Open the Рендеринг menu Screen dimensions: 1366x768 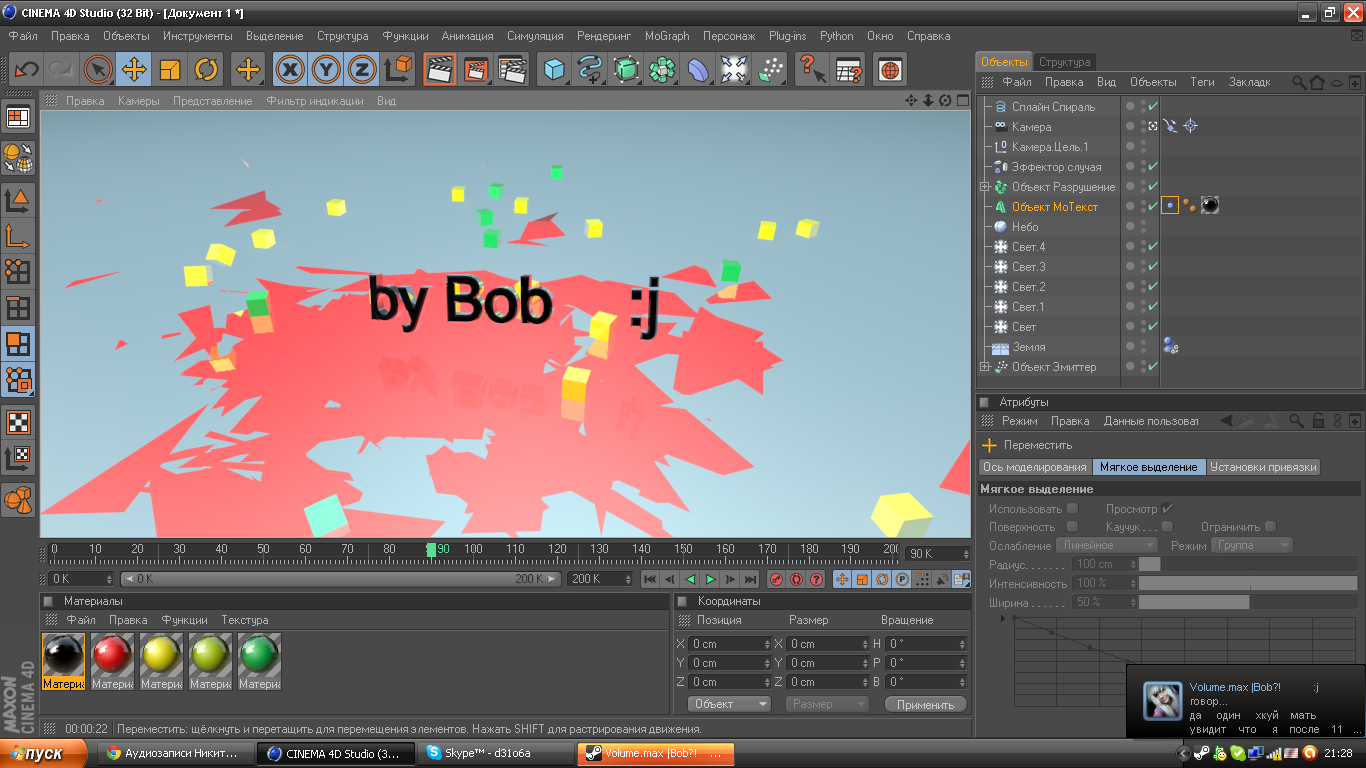(604, 36)
